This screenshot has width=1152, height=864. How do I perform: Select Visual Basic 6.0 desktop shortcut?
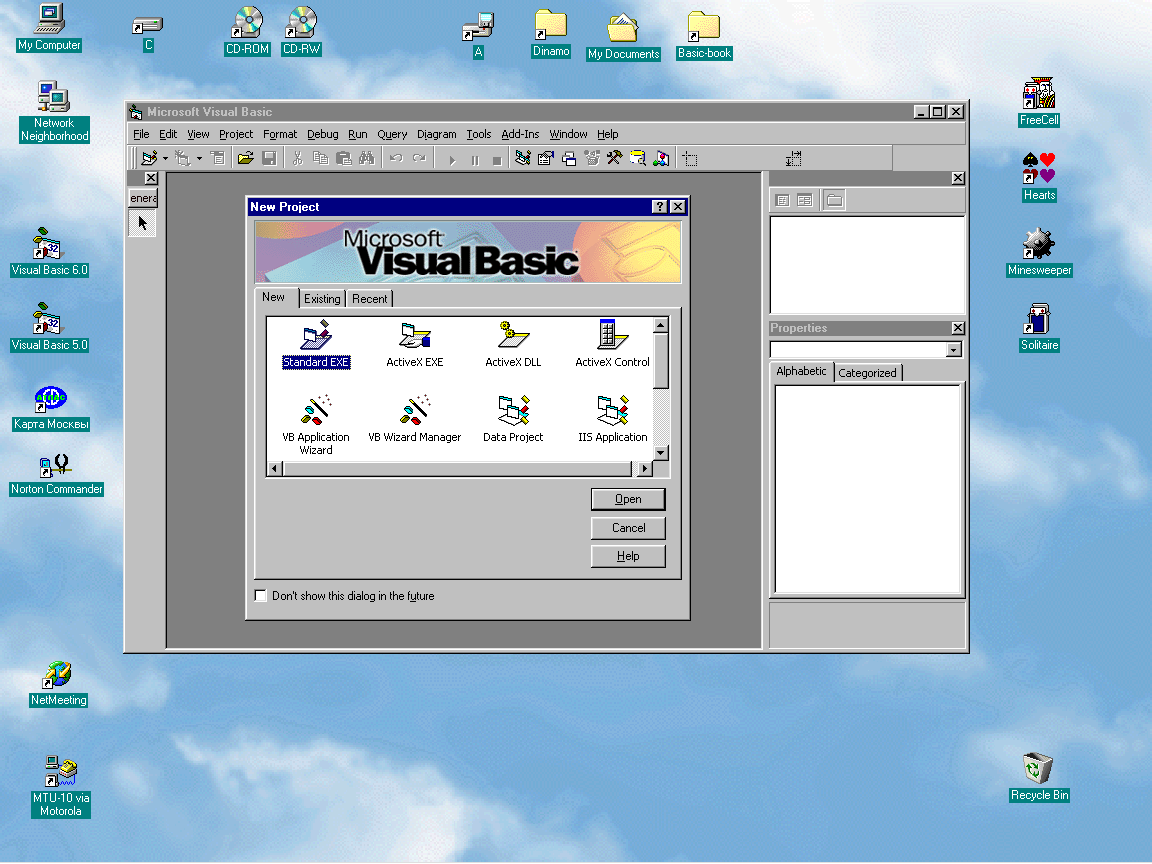pyautogui.click(x=49, y=252)
